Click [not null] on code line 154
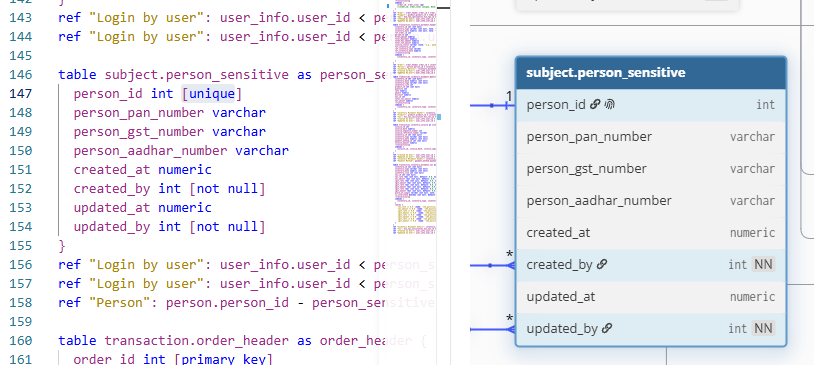The height and width of the screenshot is (365, 814). [x=227, y=227]
